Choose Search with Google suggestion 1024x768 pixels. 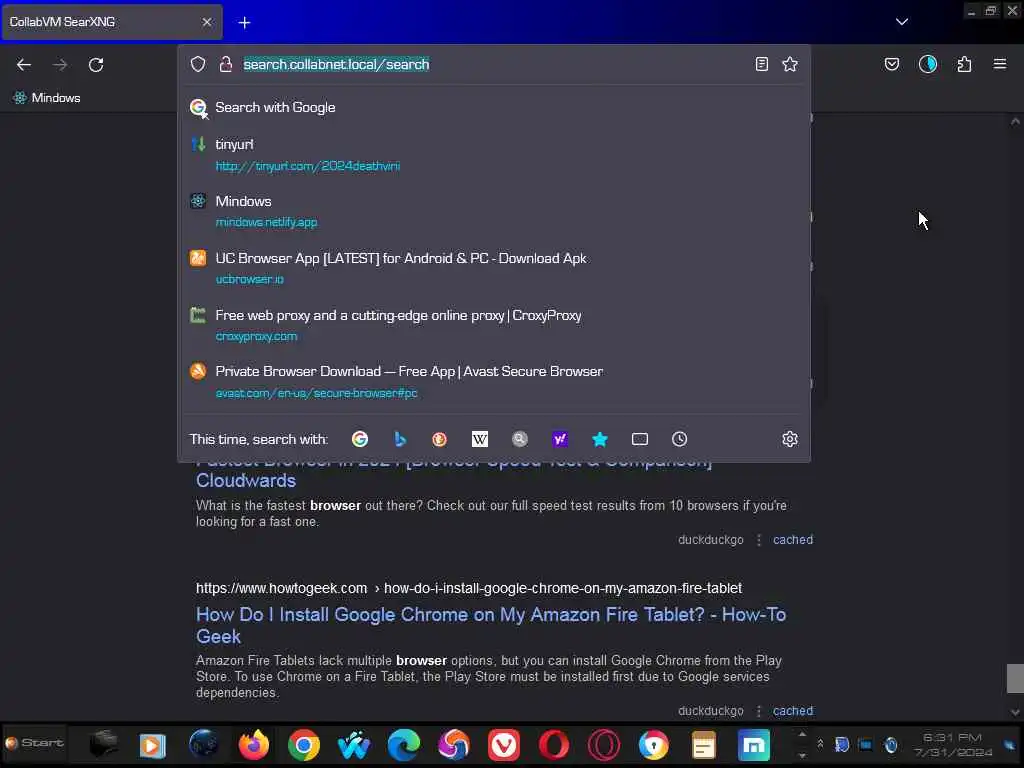click(494, 107)
